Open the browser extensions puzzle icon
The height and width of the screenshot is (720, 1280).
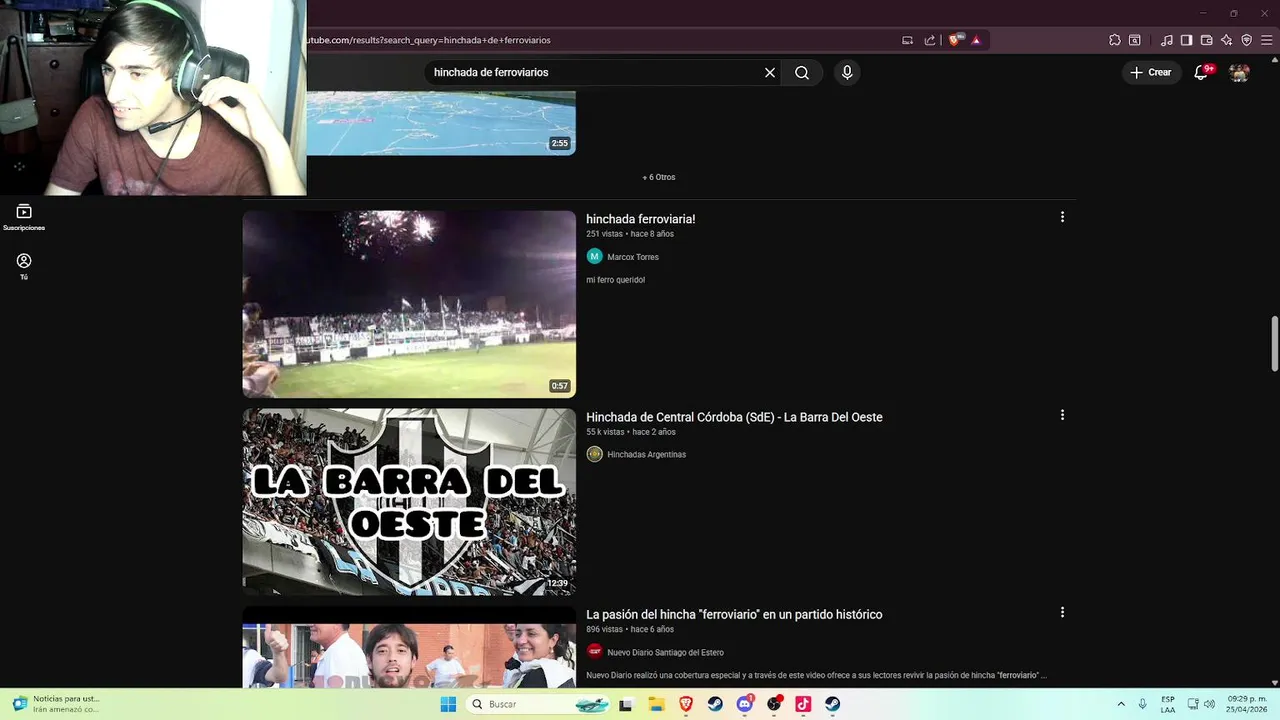[1115, 40]
